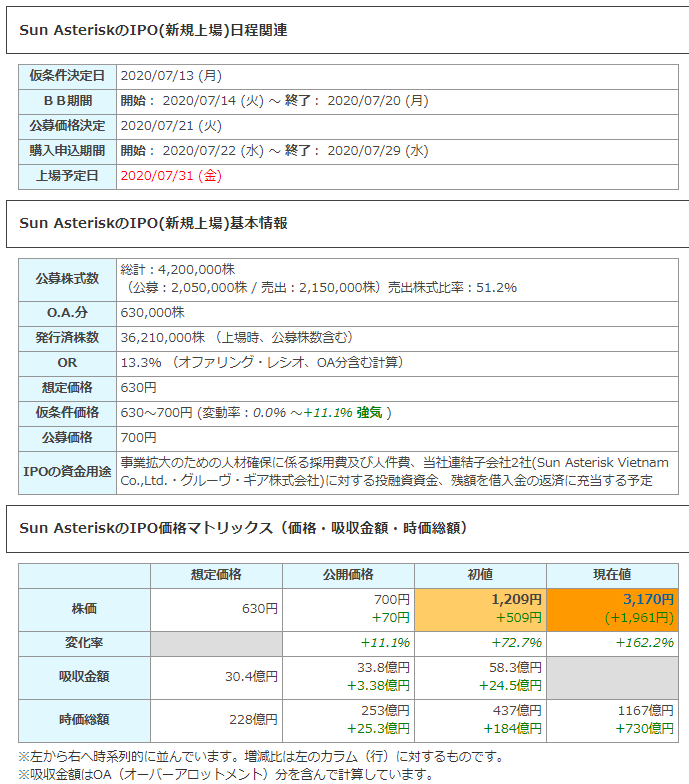
Task: Click the 700円 value in 公募価格 row
Action: pos(138,438)
